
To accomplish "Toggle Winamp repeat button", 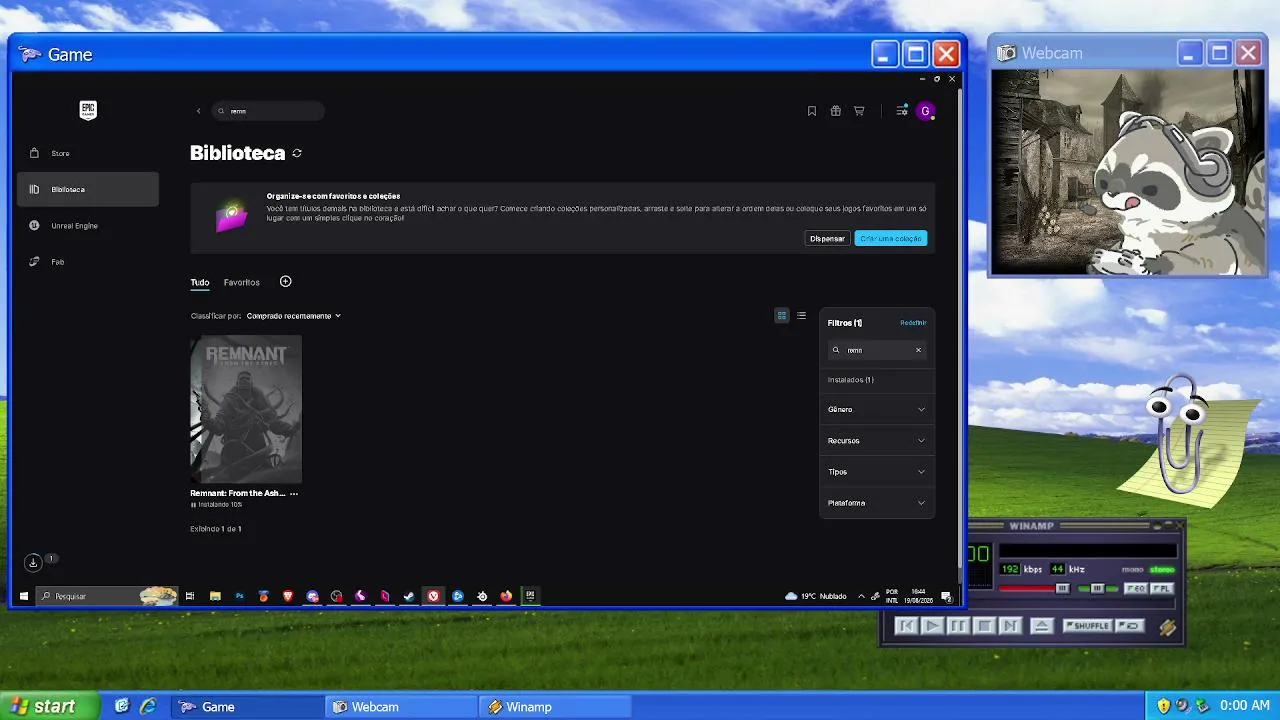I will [1130, 626].
